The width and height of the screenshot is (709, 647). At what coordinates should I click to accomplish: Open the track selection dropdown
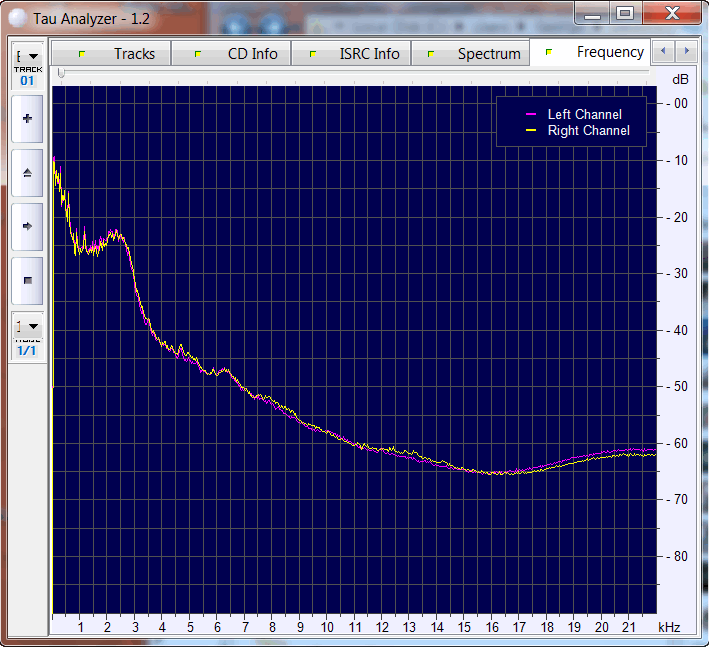point(28,57)
